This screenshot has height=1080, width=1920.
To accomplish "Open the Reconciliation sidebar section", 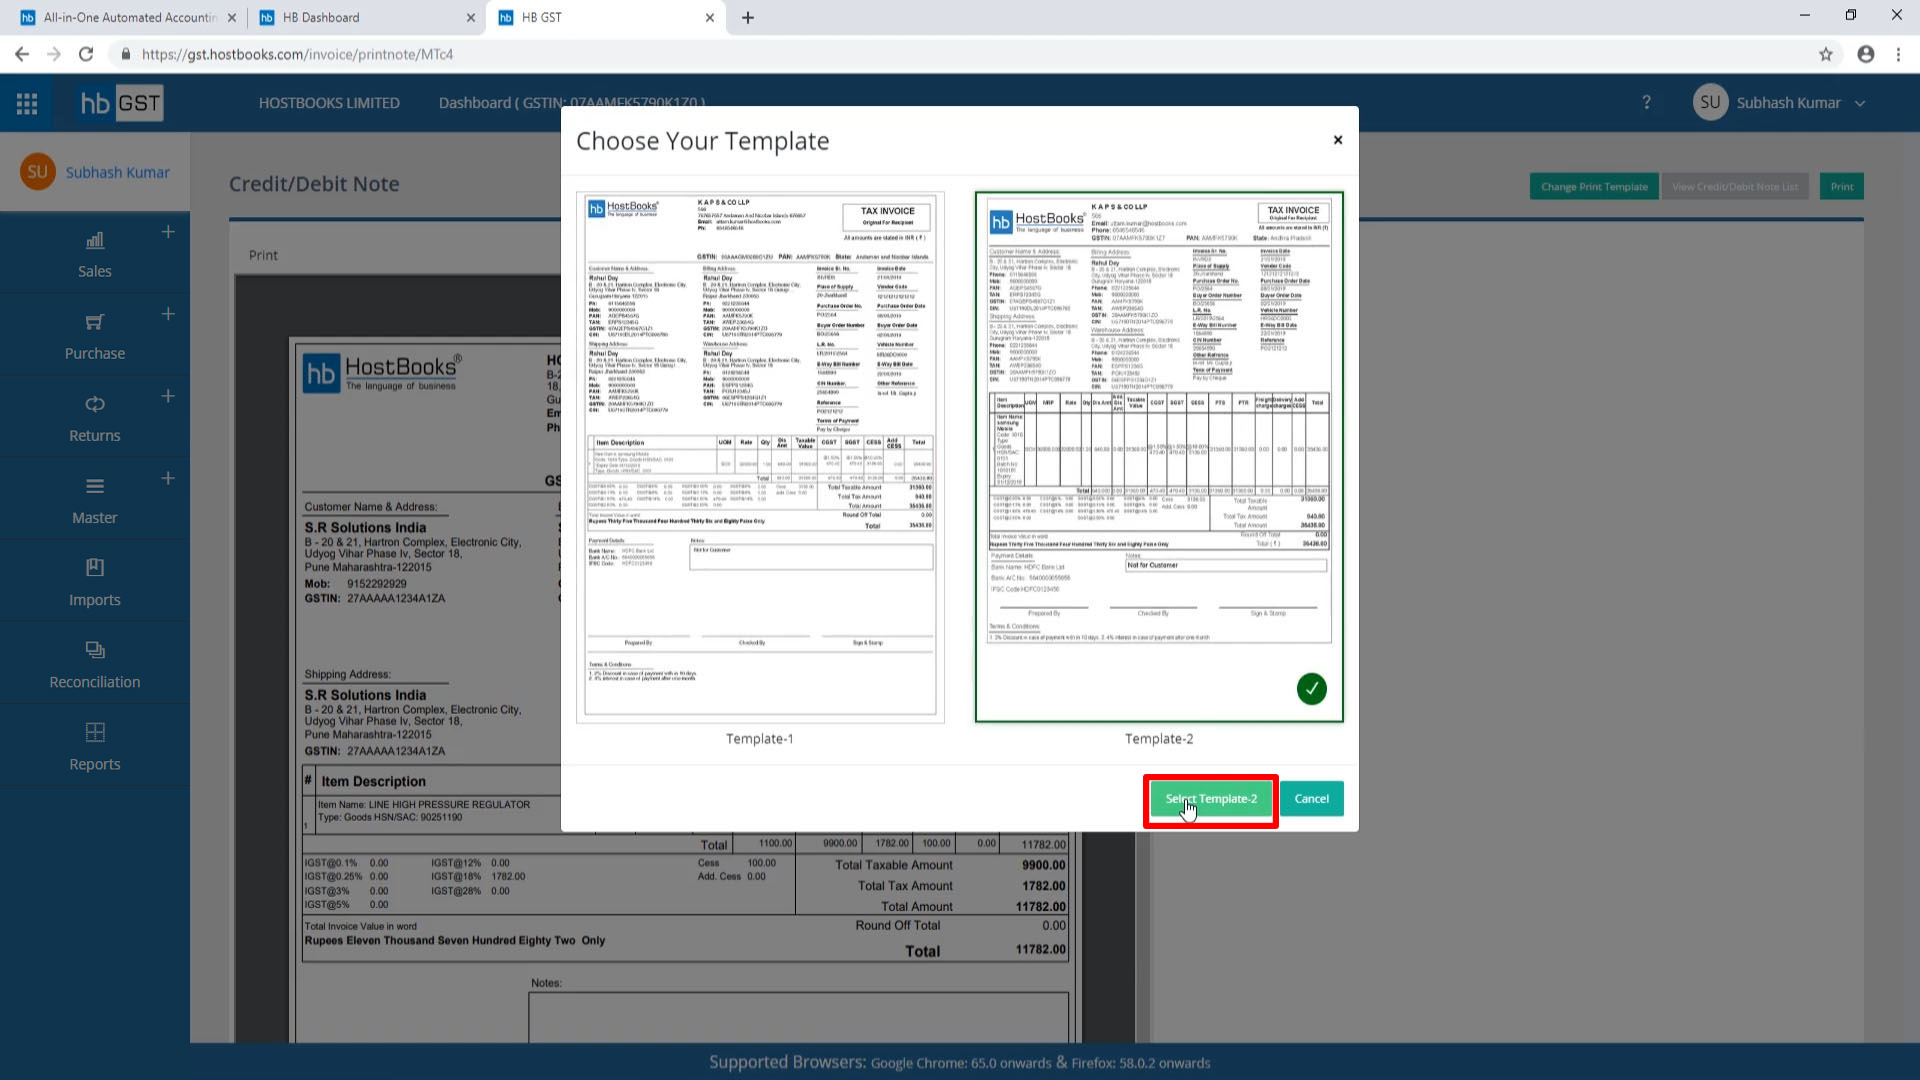I will click(x=95, y=665).
